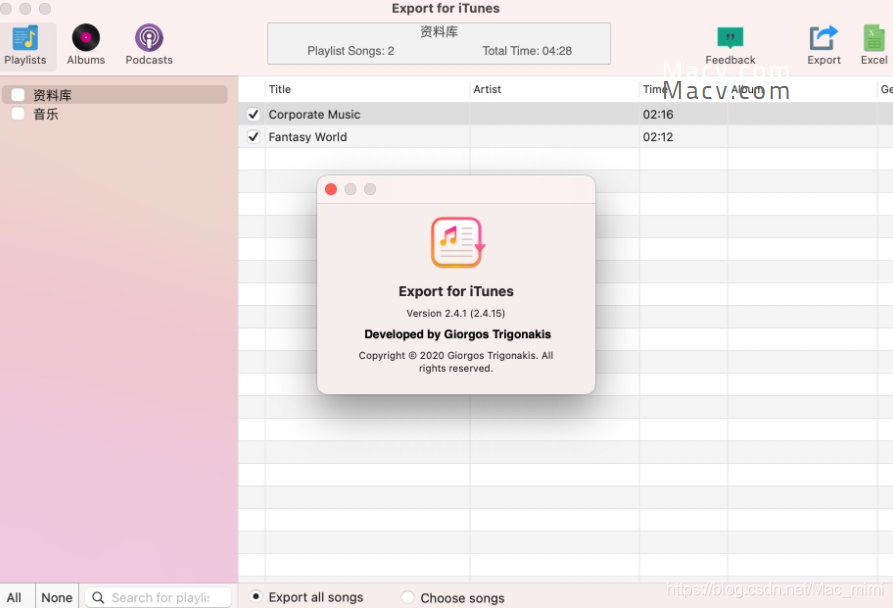The image size is (893, 608).
Task: Sort by the Title column header
Action: pyautogui.click(x=367, y=89)
